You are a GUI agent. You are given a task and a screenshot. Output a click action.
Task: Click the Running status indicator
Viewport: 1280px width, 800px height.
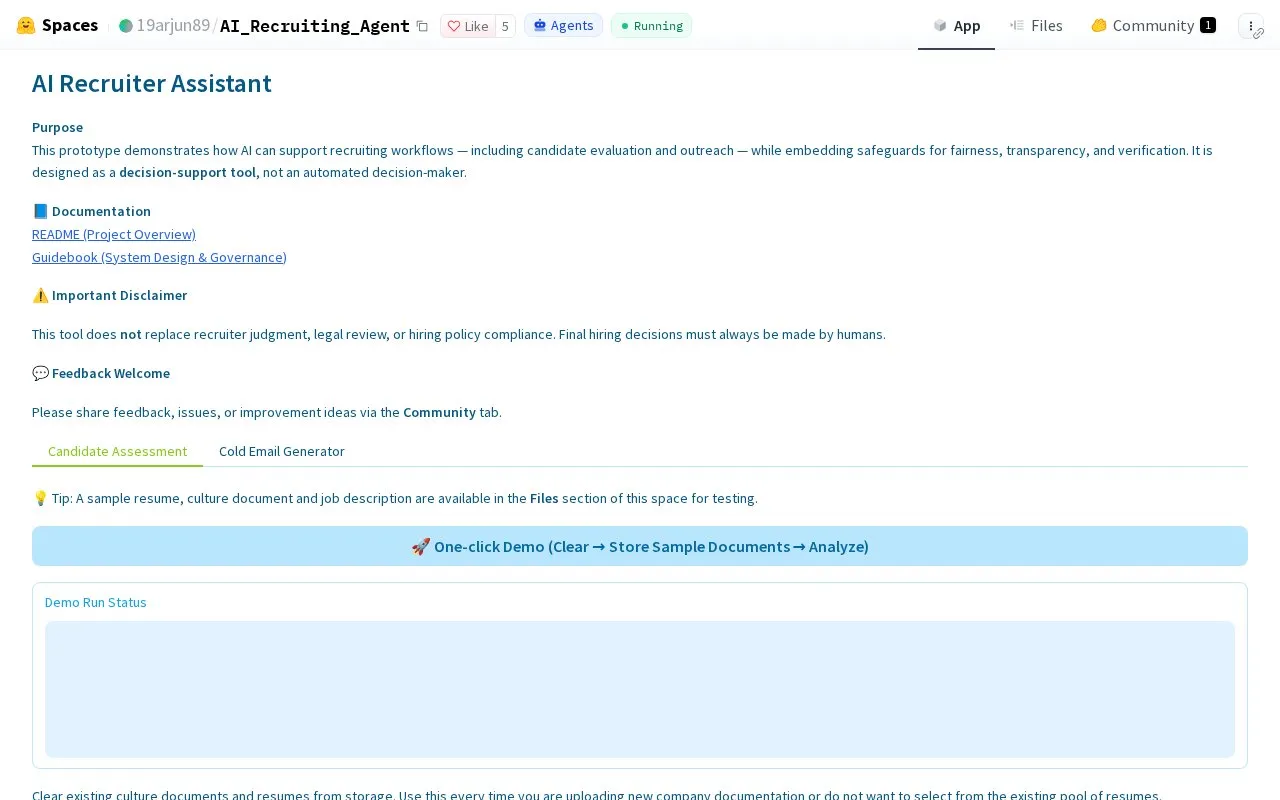point(651,26)
